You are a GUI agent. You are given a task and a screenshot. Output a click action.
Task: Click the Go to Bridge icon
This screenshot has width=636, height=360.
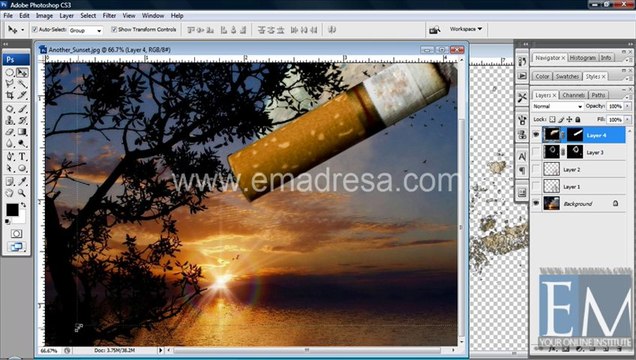[434, 30]
